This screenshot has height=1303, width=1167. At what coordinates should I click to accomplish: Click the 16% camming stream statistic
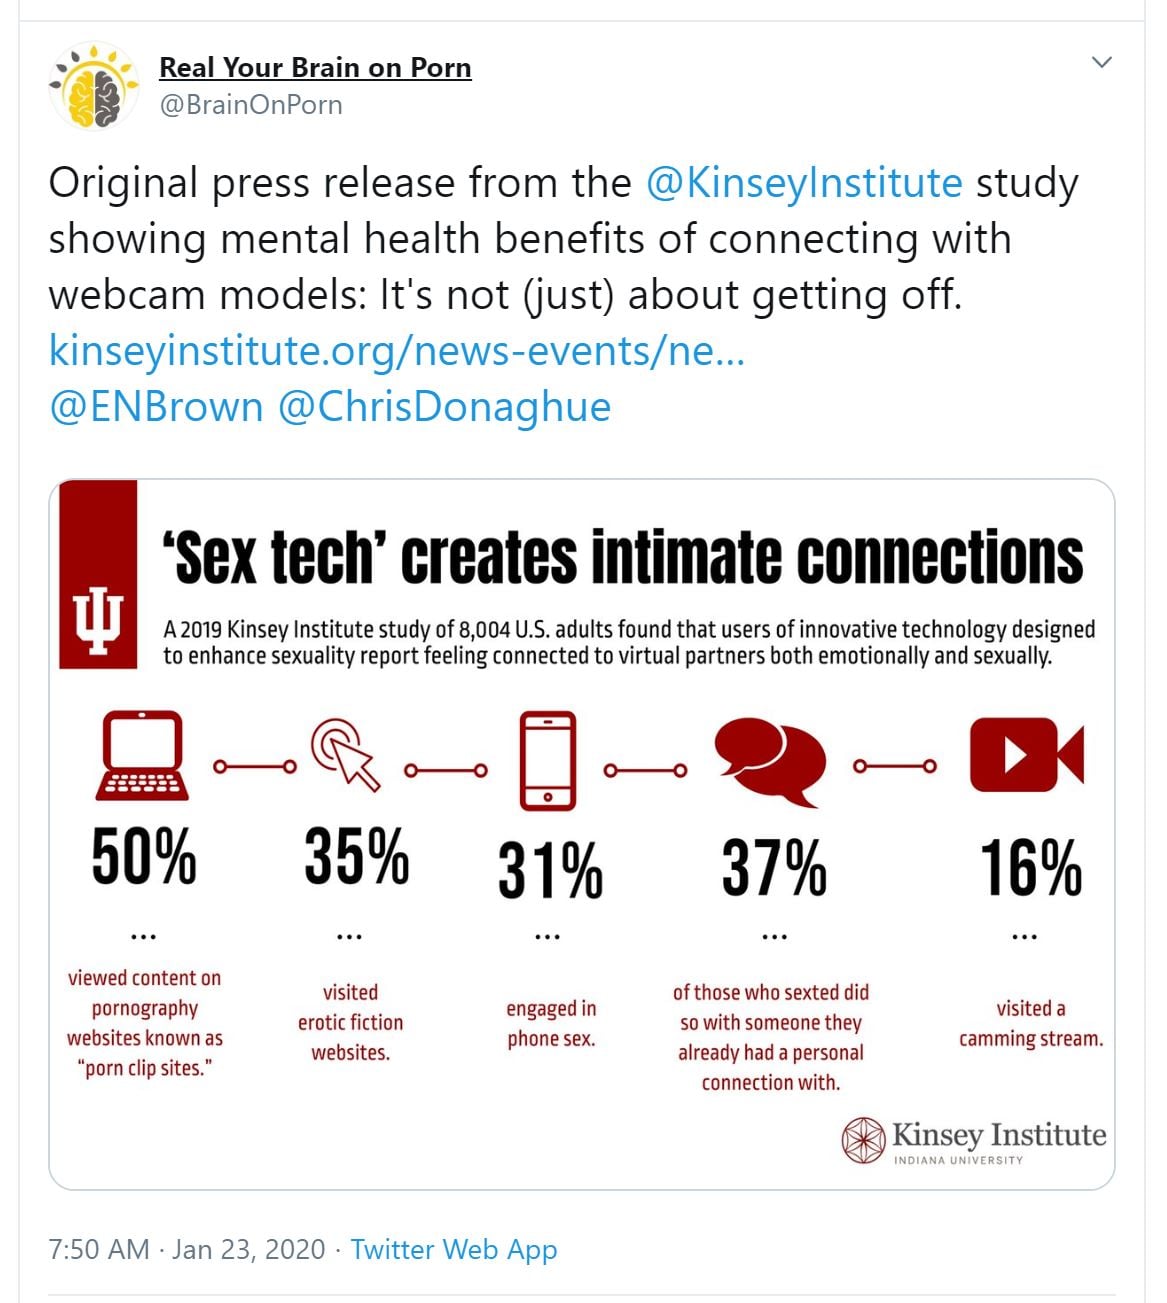pyautogui.click(x=1030, y=868)
